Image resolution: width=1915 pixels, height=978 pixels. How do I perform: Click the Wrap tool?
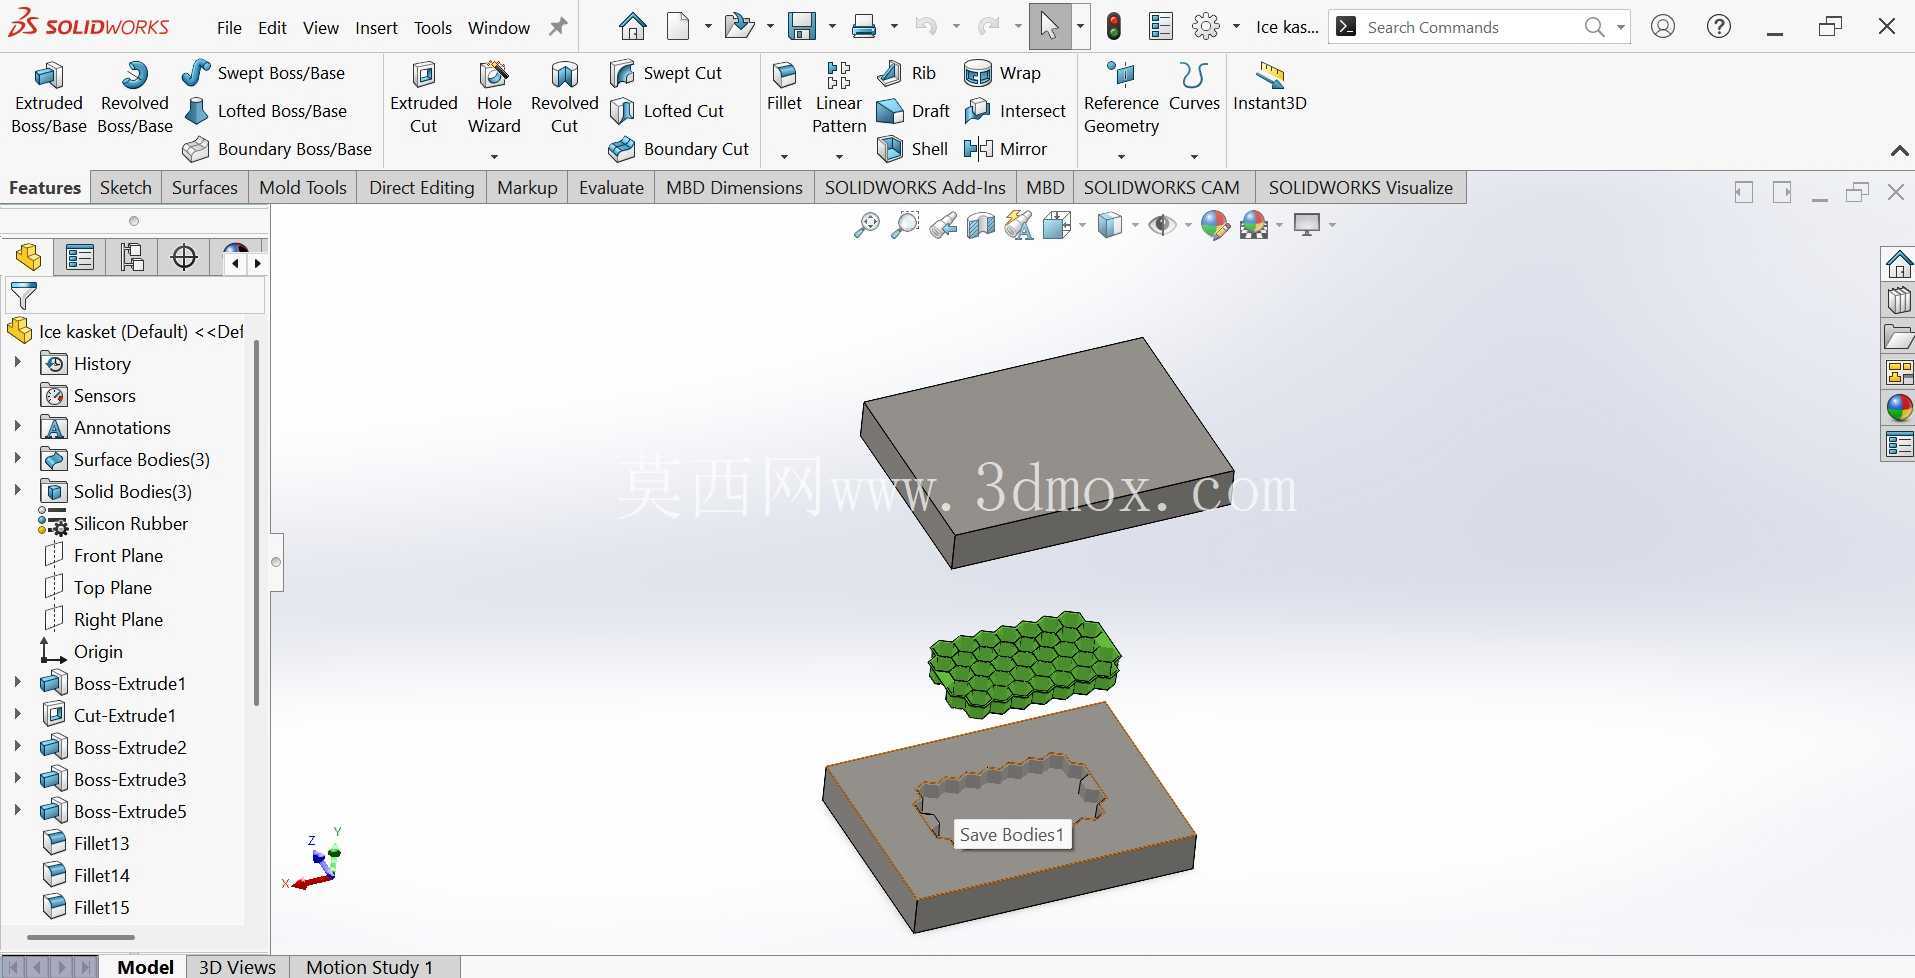coord(1002,73)
